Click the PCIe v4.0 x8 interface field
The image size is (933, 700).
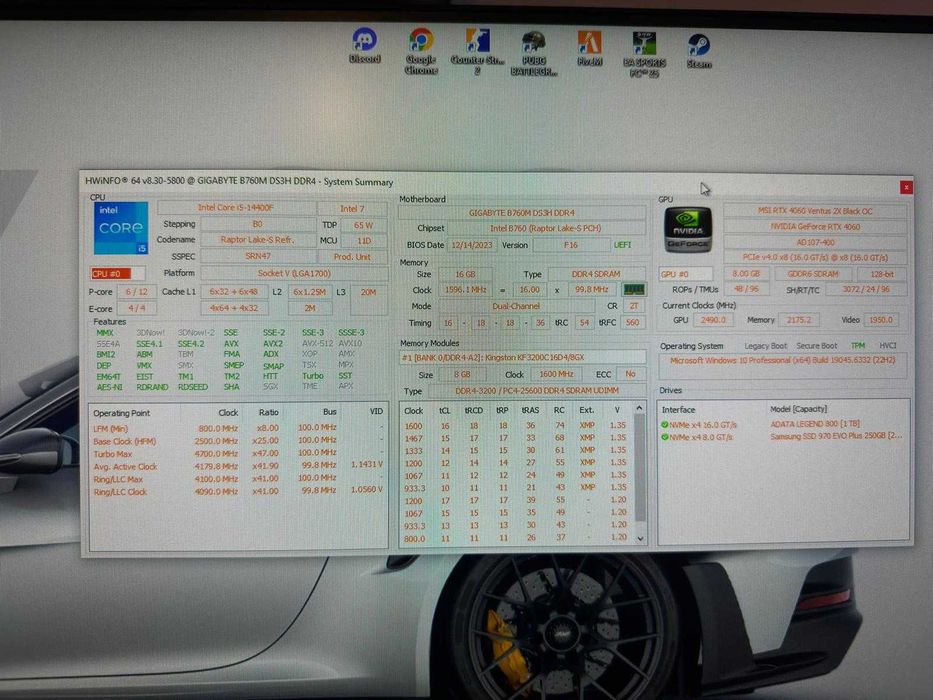click(815, 258)
